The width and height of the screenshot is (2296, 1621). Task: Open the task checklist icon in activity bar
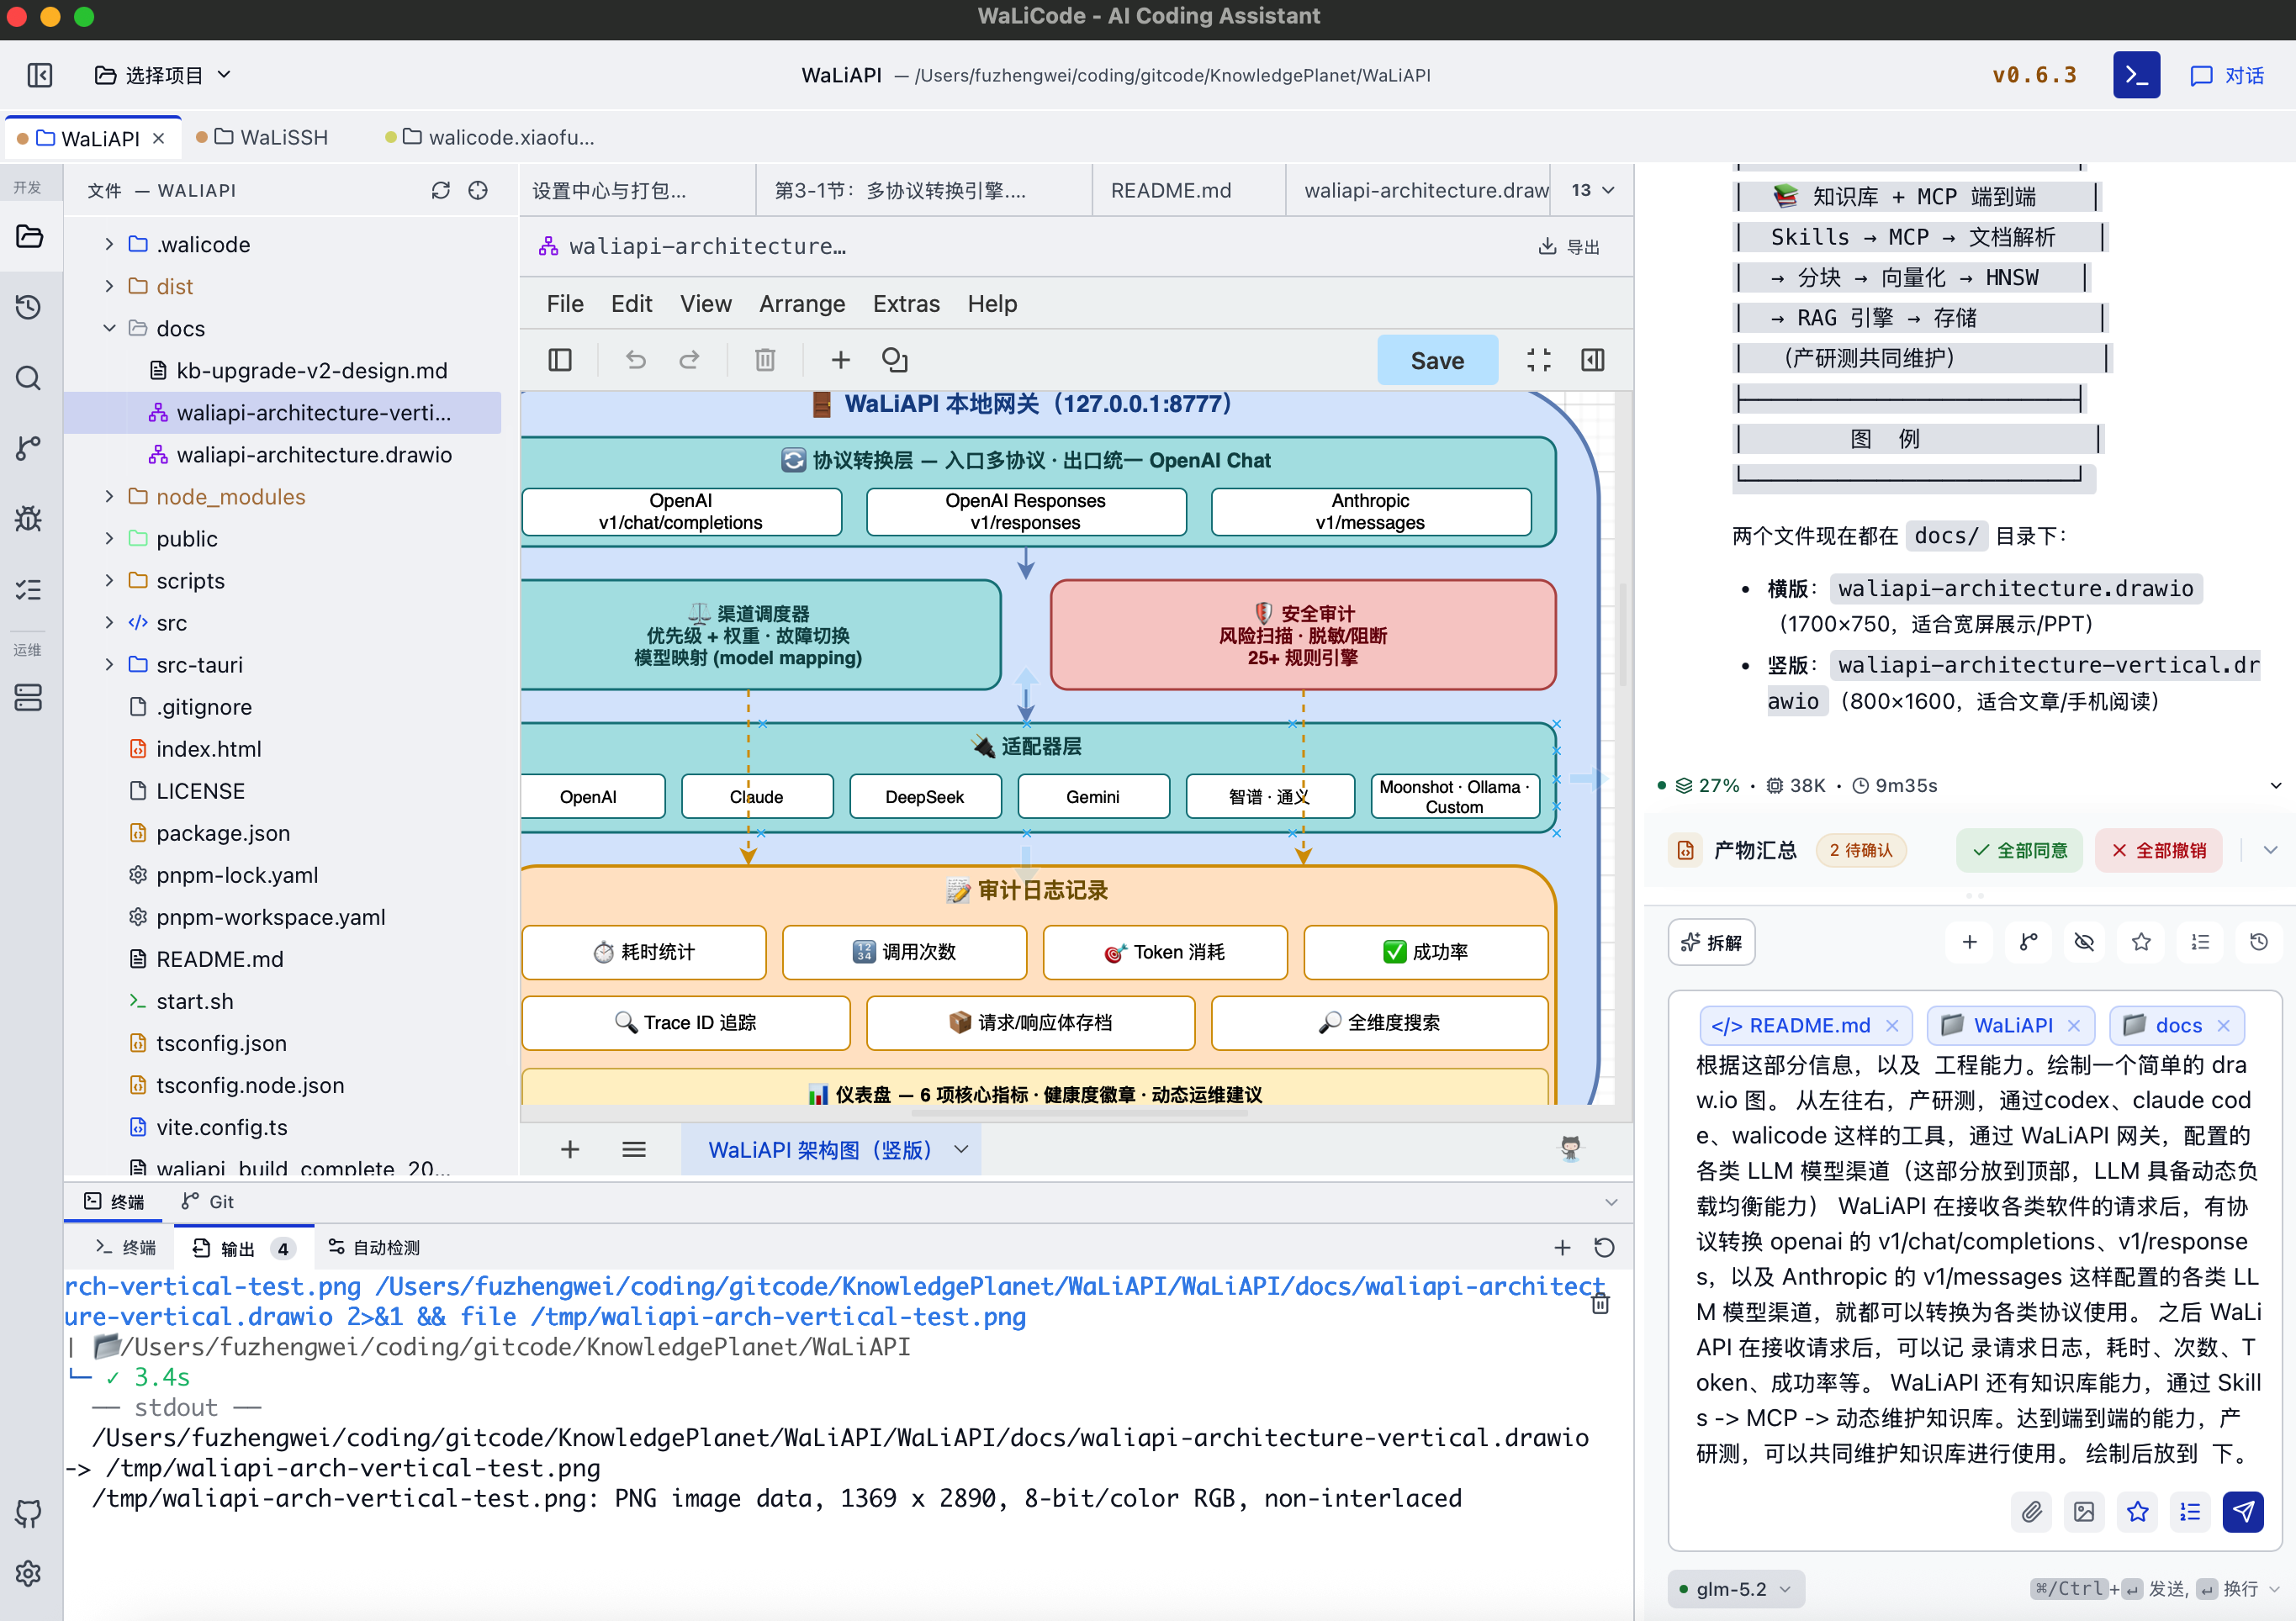29,589
